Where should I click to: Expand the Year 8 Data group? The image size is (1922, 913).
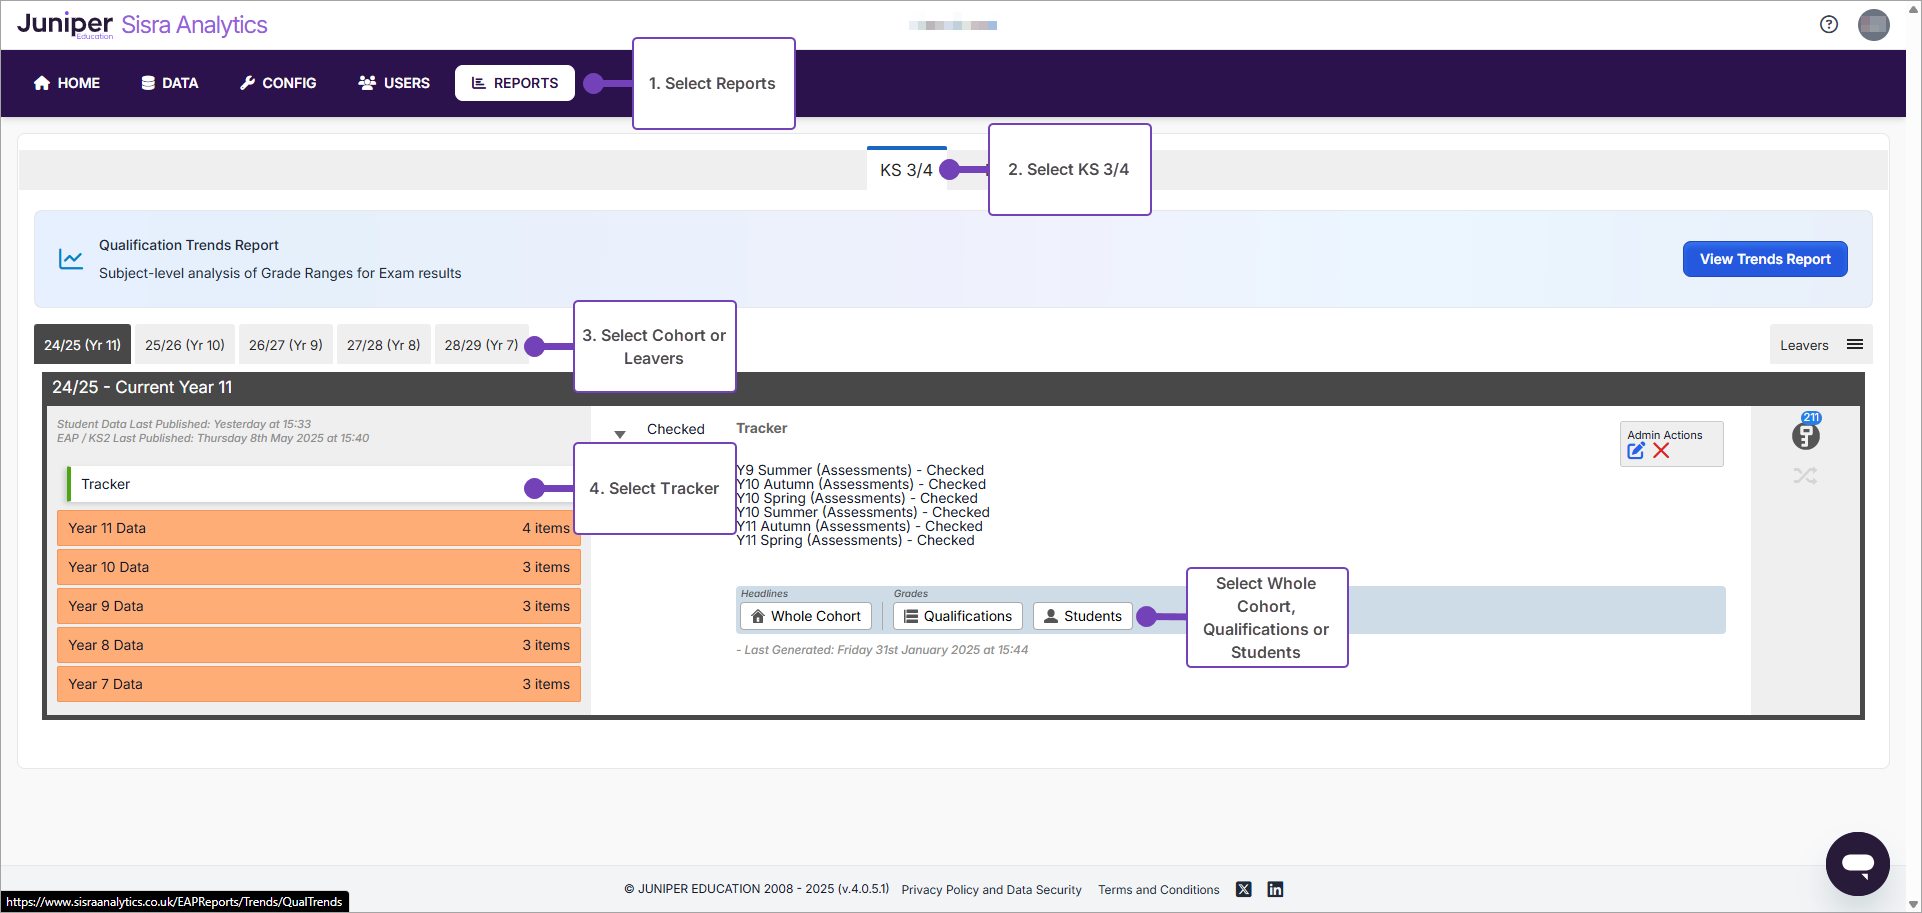pyautogui.click(x=318, y=645)
